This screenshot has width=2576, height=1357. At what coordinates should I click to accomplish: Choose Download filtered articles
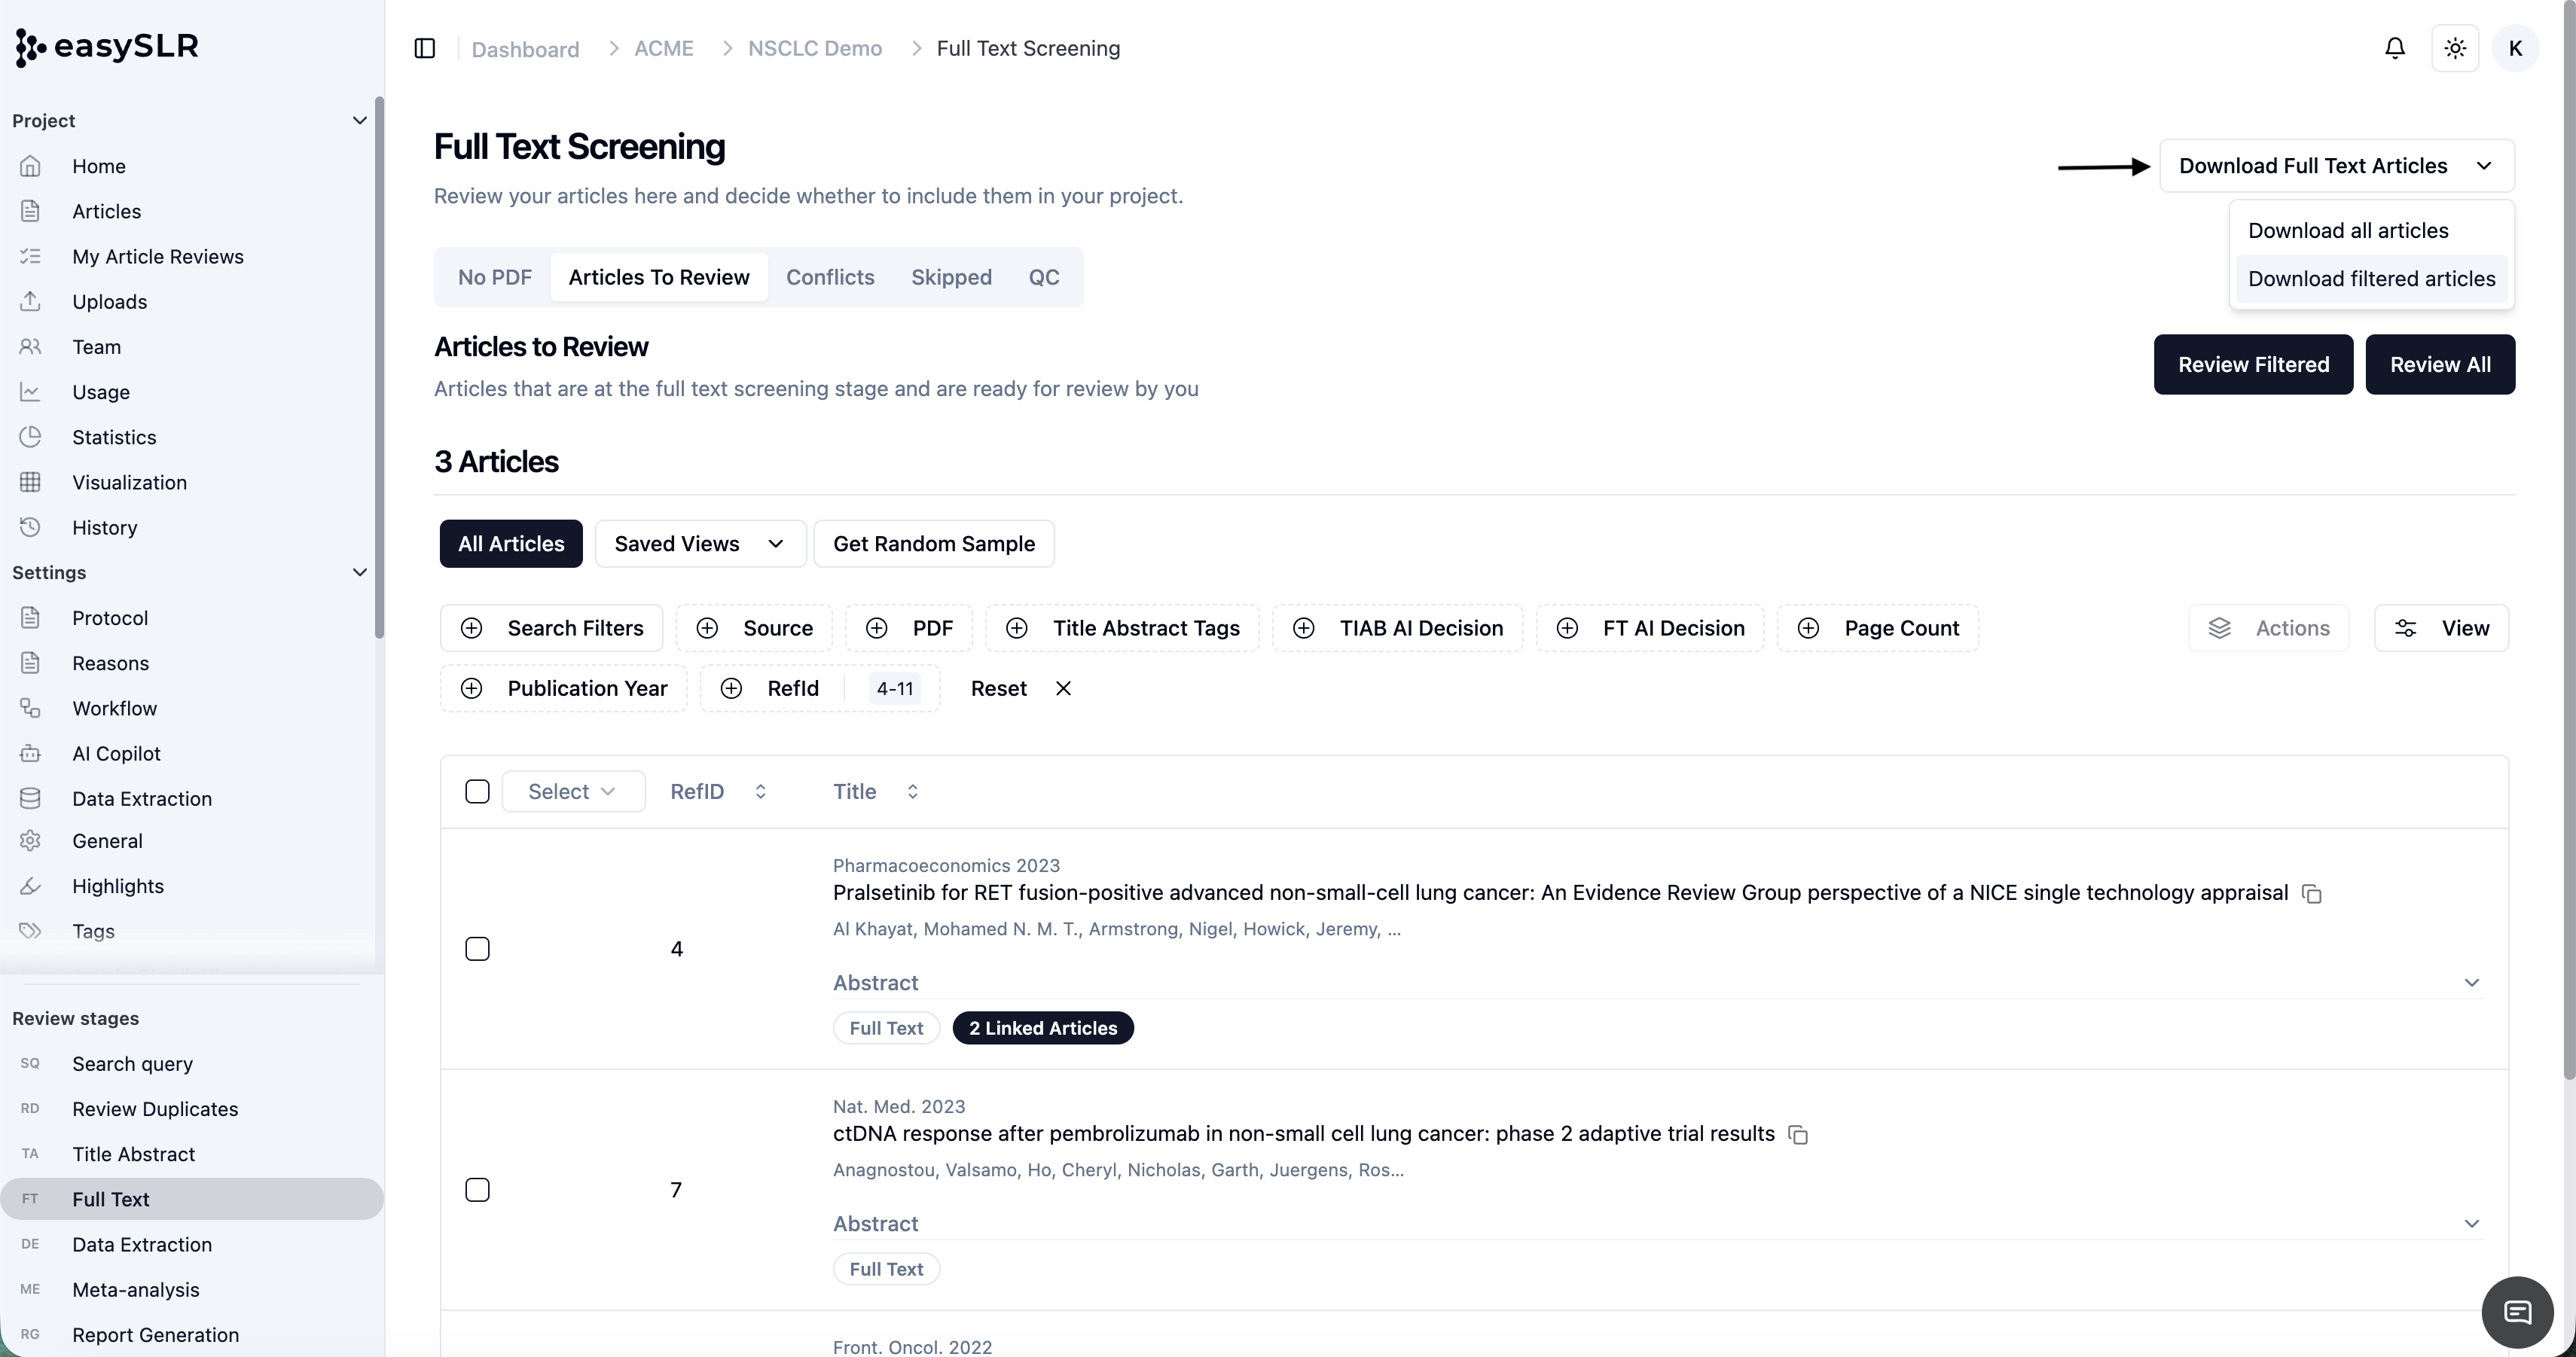tap(2371, 278)
